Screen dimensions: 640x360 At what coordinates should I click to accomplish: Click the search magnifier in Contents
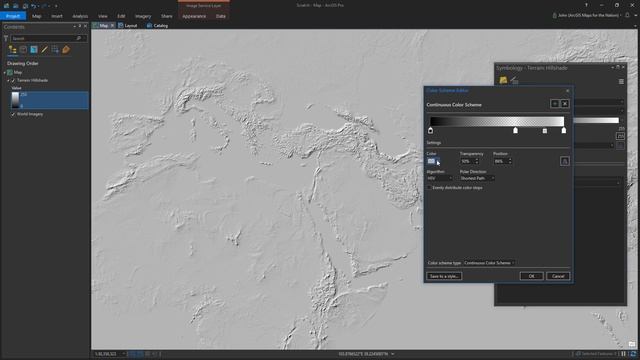pyautogui.click(x=79, y=38)
